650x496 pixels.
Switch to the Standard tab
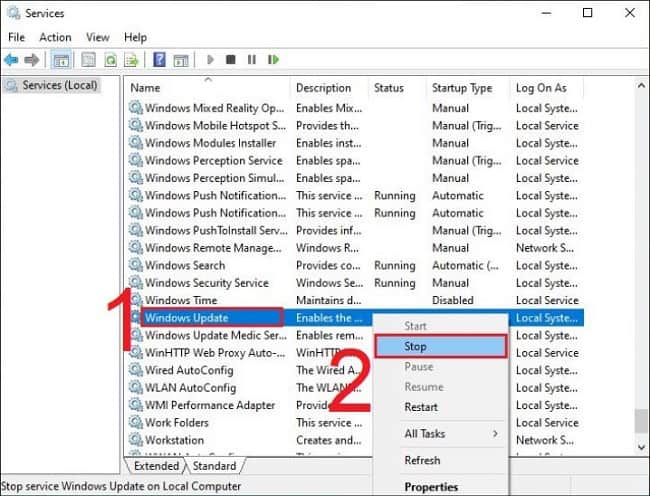[x=214, y=466]
